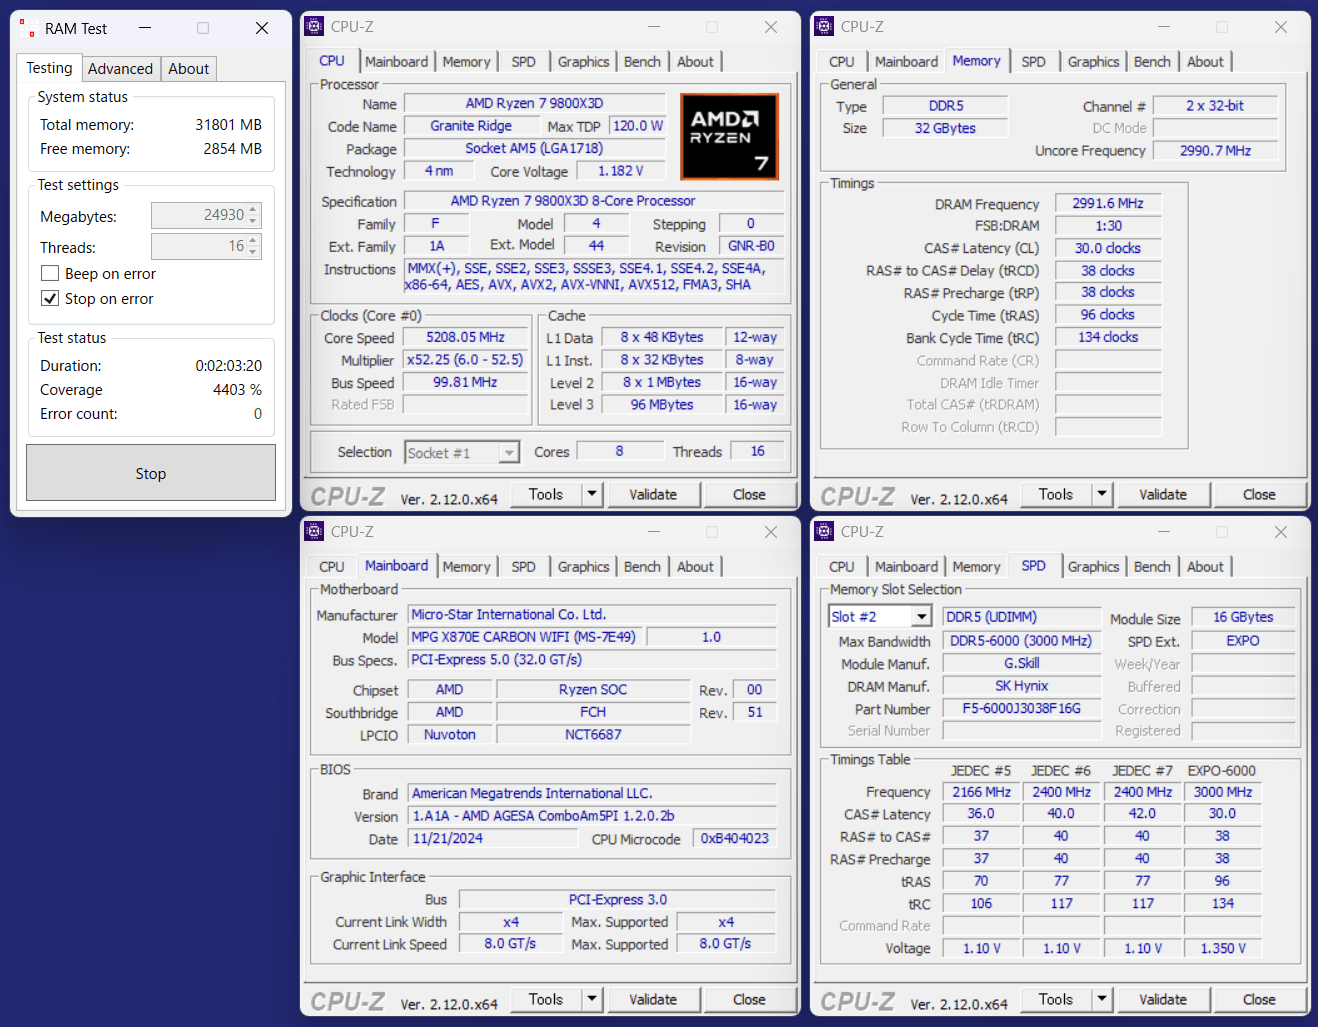Screen dimensions: 1318x1027
Task: Enable the Beep on error checkbox
Action: 50,274
